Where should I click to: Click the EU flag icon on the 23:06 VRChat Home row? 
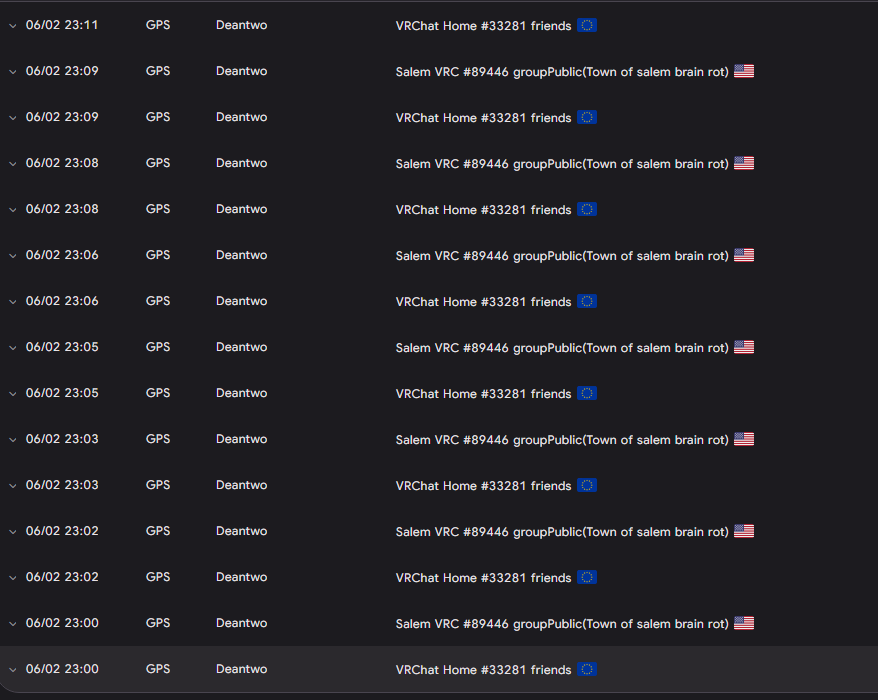click(x=587, y=301)
